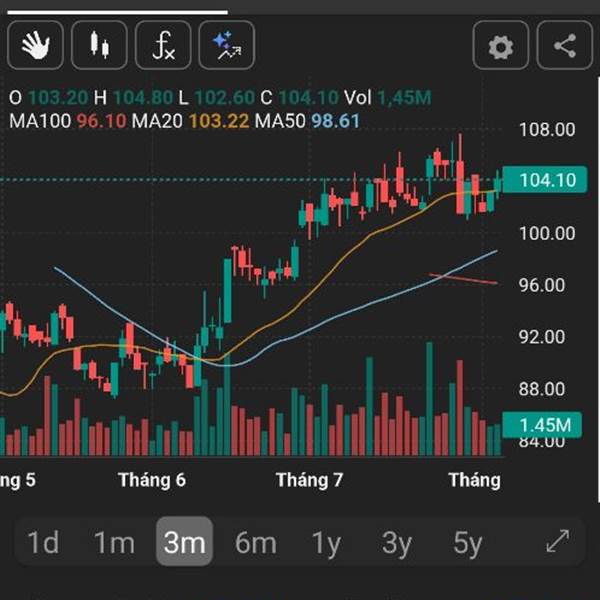Click the 100.00 price axis label

coord(547,233)
